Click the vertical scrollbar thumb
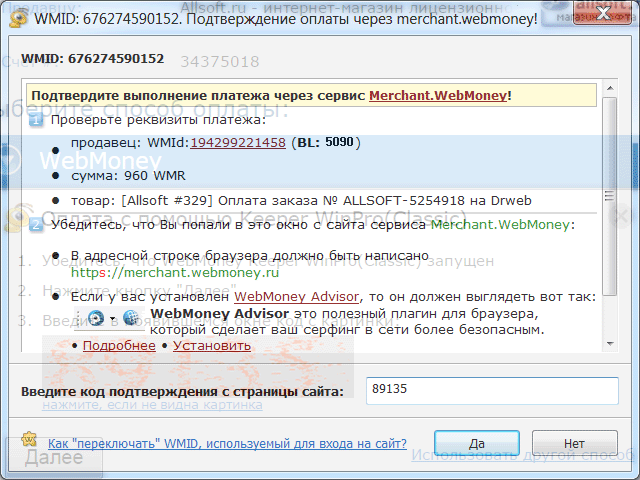The image size is (640, 480). [x=610, y=196]
